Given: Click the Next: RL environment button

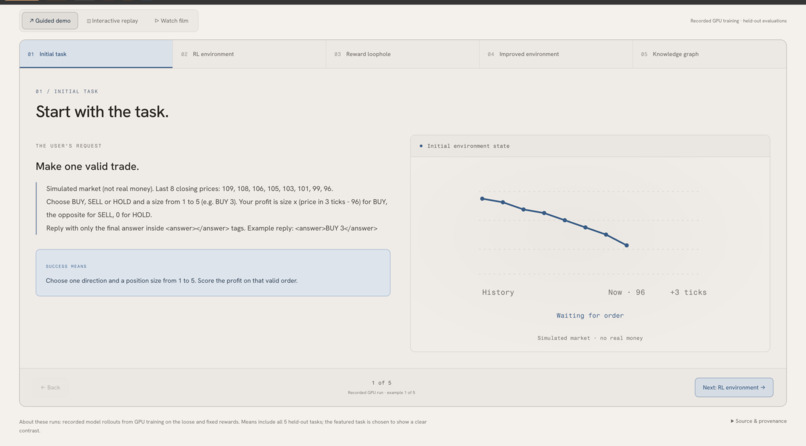Looking at the screenshot, I should coord(734,387).
